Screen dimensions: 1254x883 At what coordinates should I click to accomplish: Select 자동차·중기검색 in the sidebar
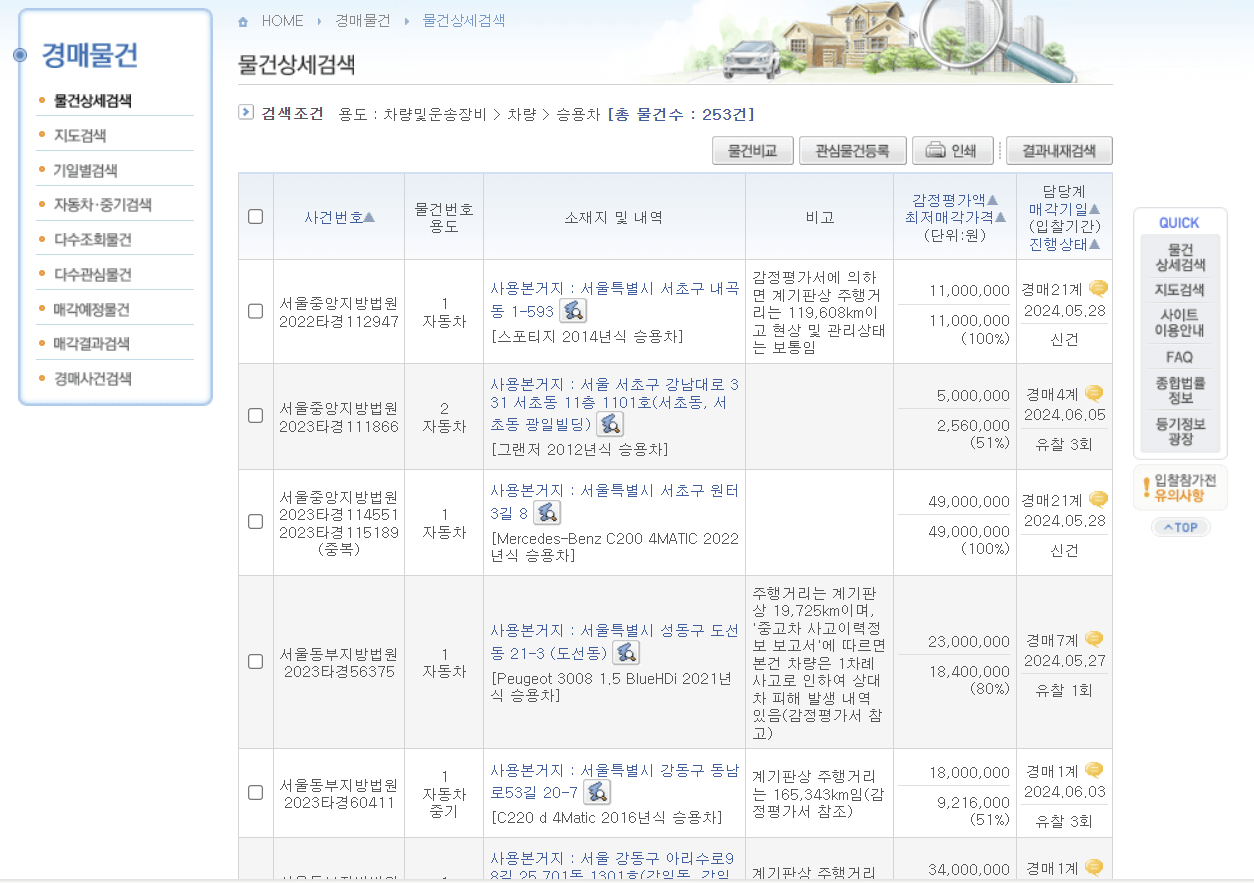click(103, 203)
